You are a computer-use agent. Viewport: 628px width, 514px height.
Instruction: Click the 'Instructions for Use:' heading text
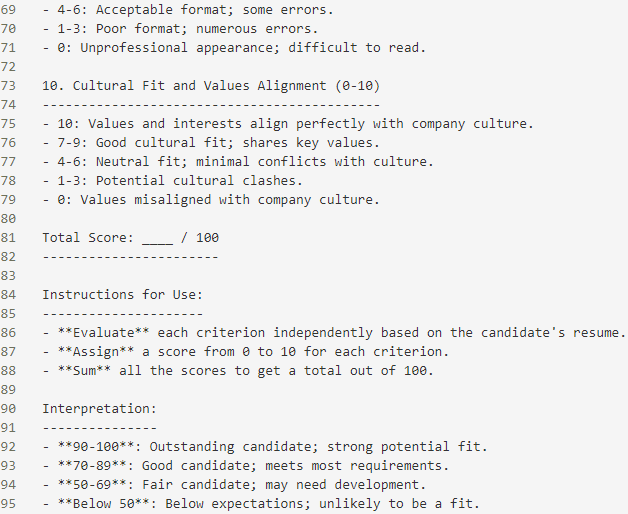click(x=123, y=295)
